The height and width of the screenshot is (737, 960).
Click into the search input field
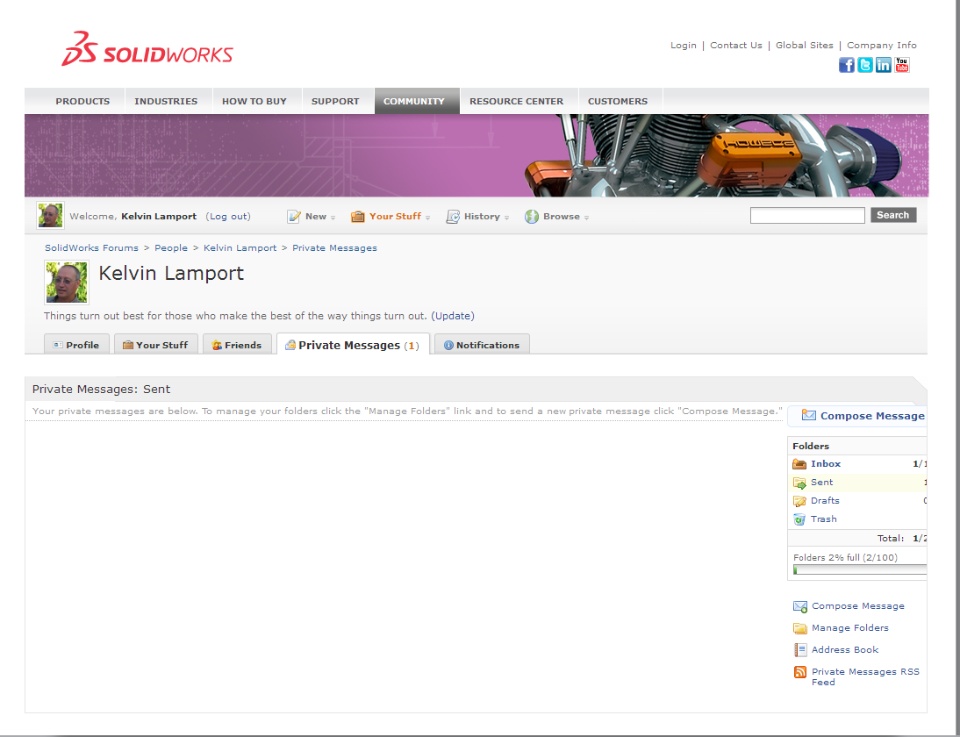tap(807, 215)
